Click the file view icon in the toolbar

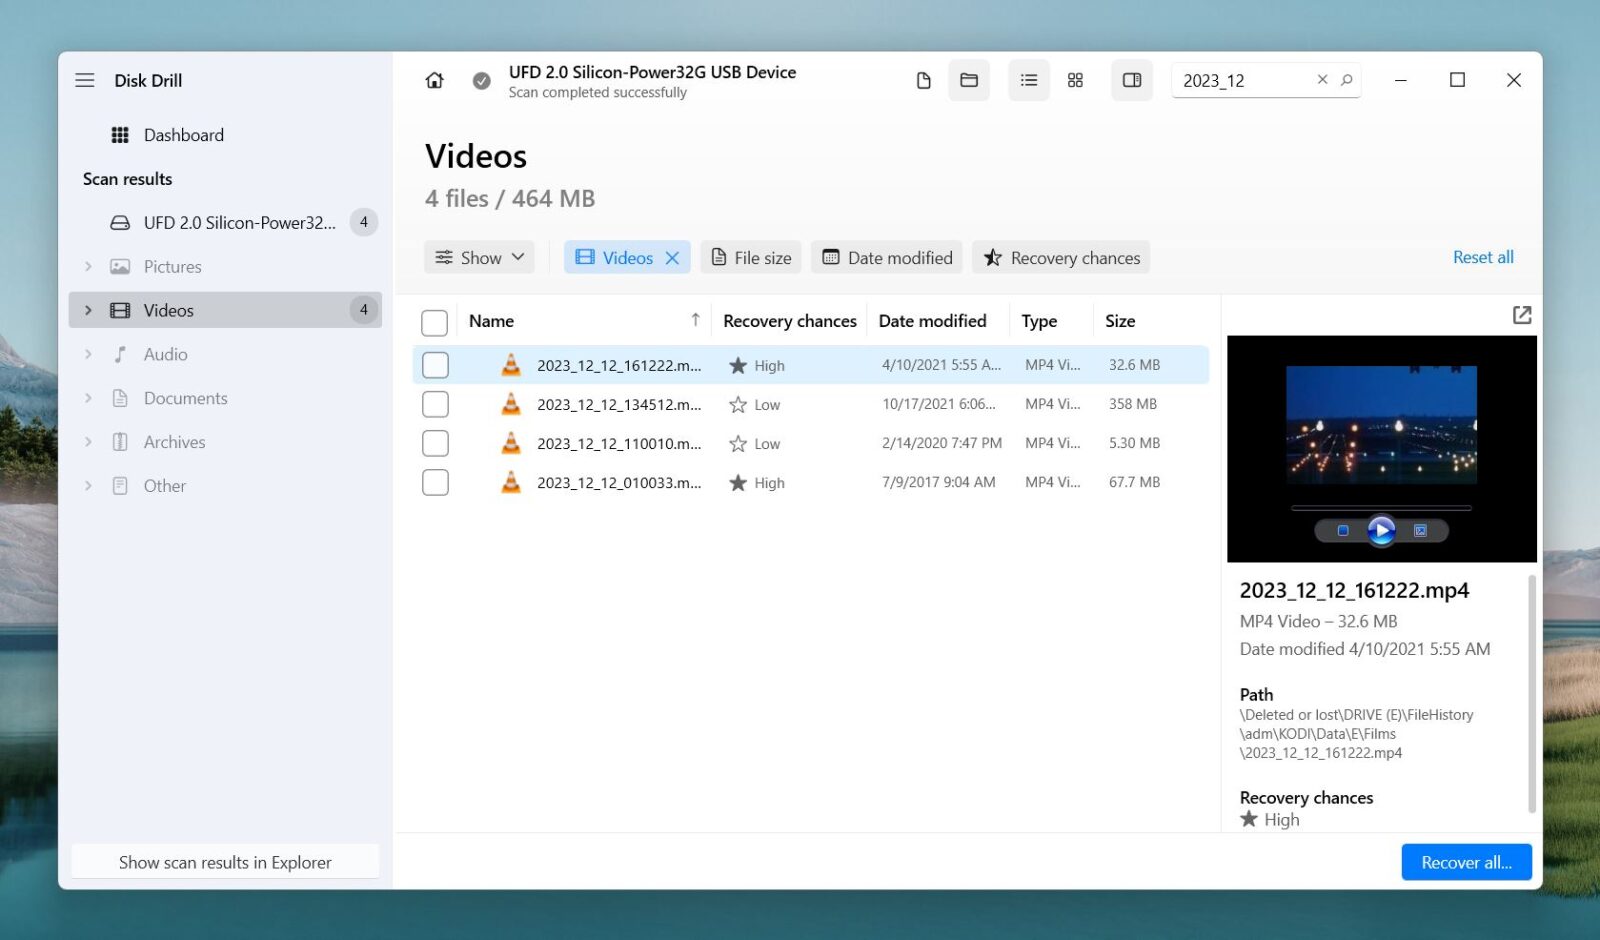(x=922, y=80)
